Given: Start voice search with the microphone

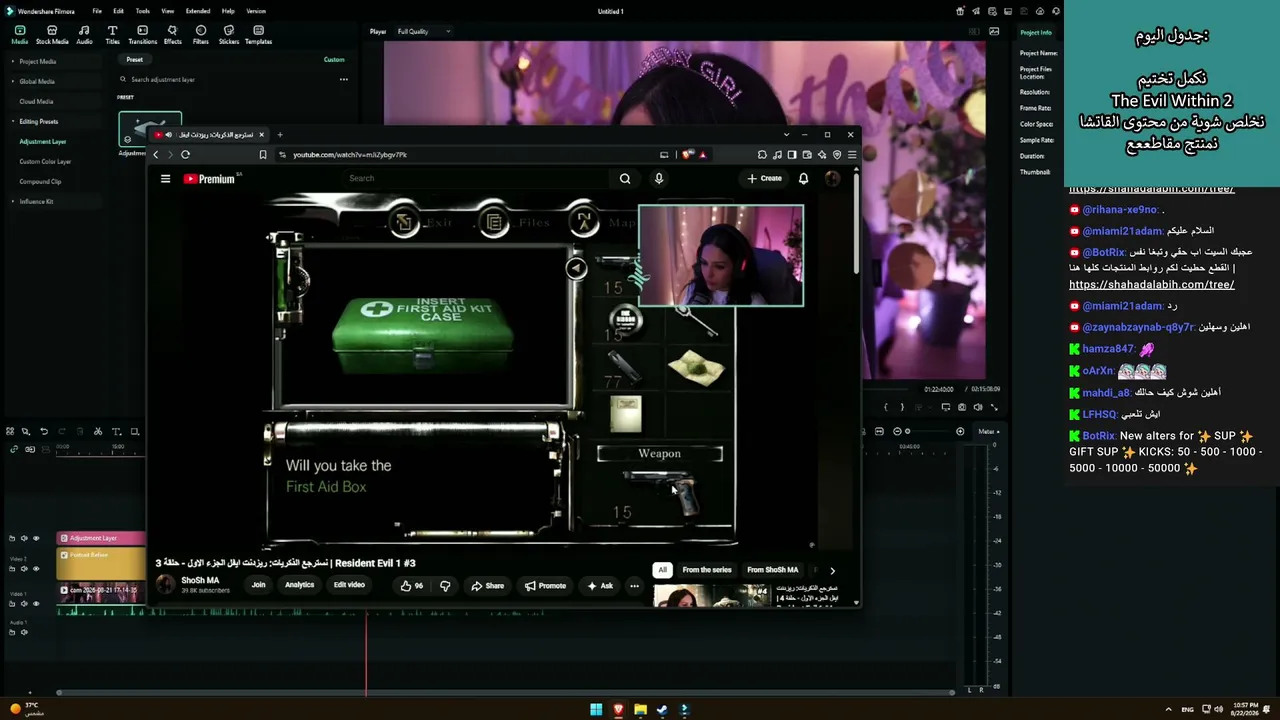Looking at the screenshot, I should pos(659,178).
